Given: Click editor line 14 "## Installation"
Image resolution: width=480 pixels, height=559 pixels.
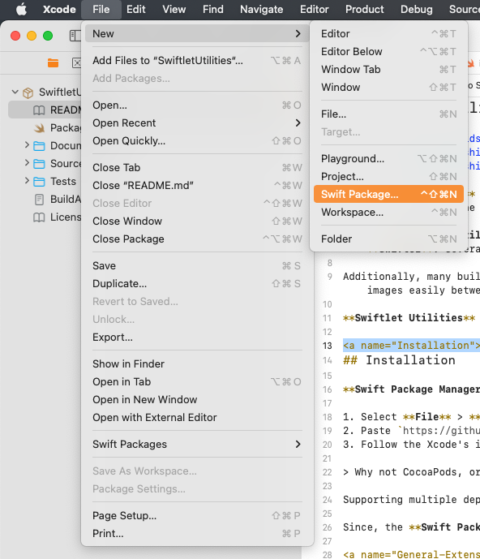Looking at the screenshot, I should (x=399, y=360).
